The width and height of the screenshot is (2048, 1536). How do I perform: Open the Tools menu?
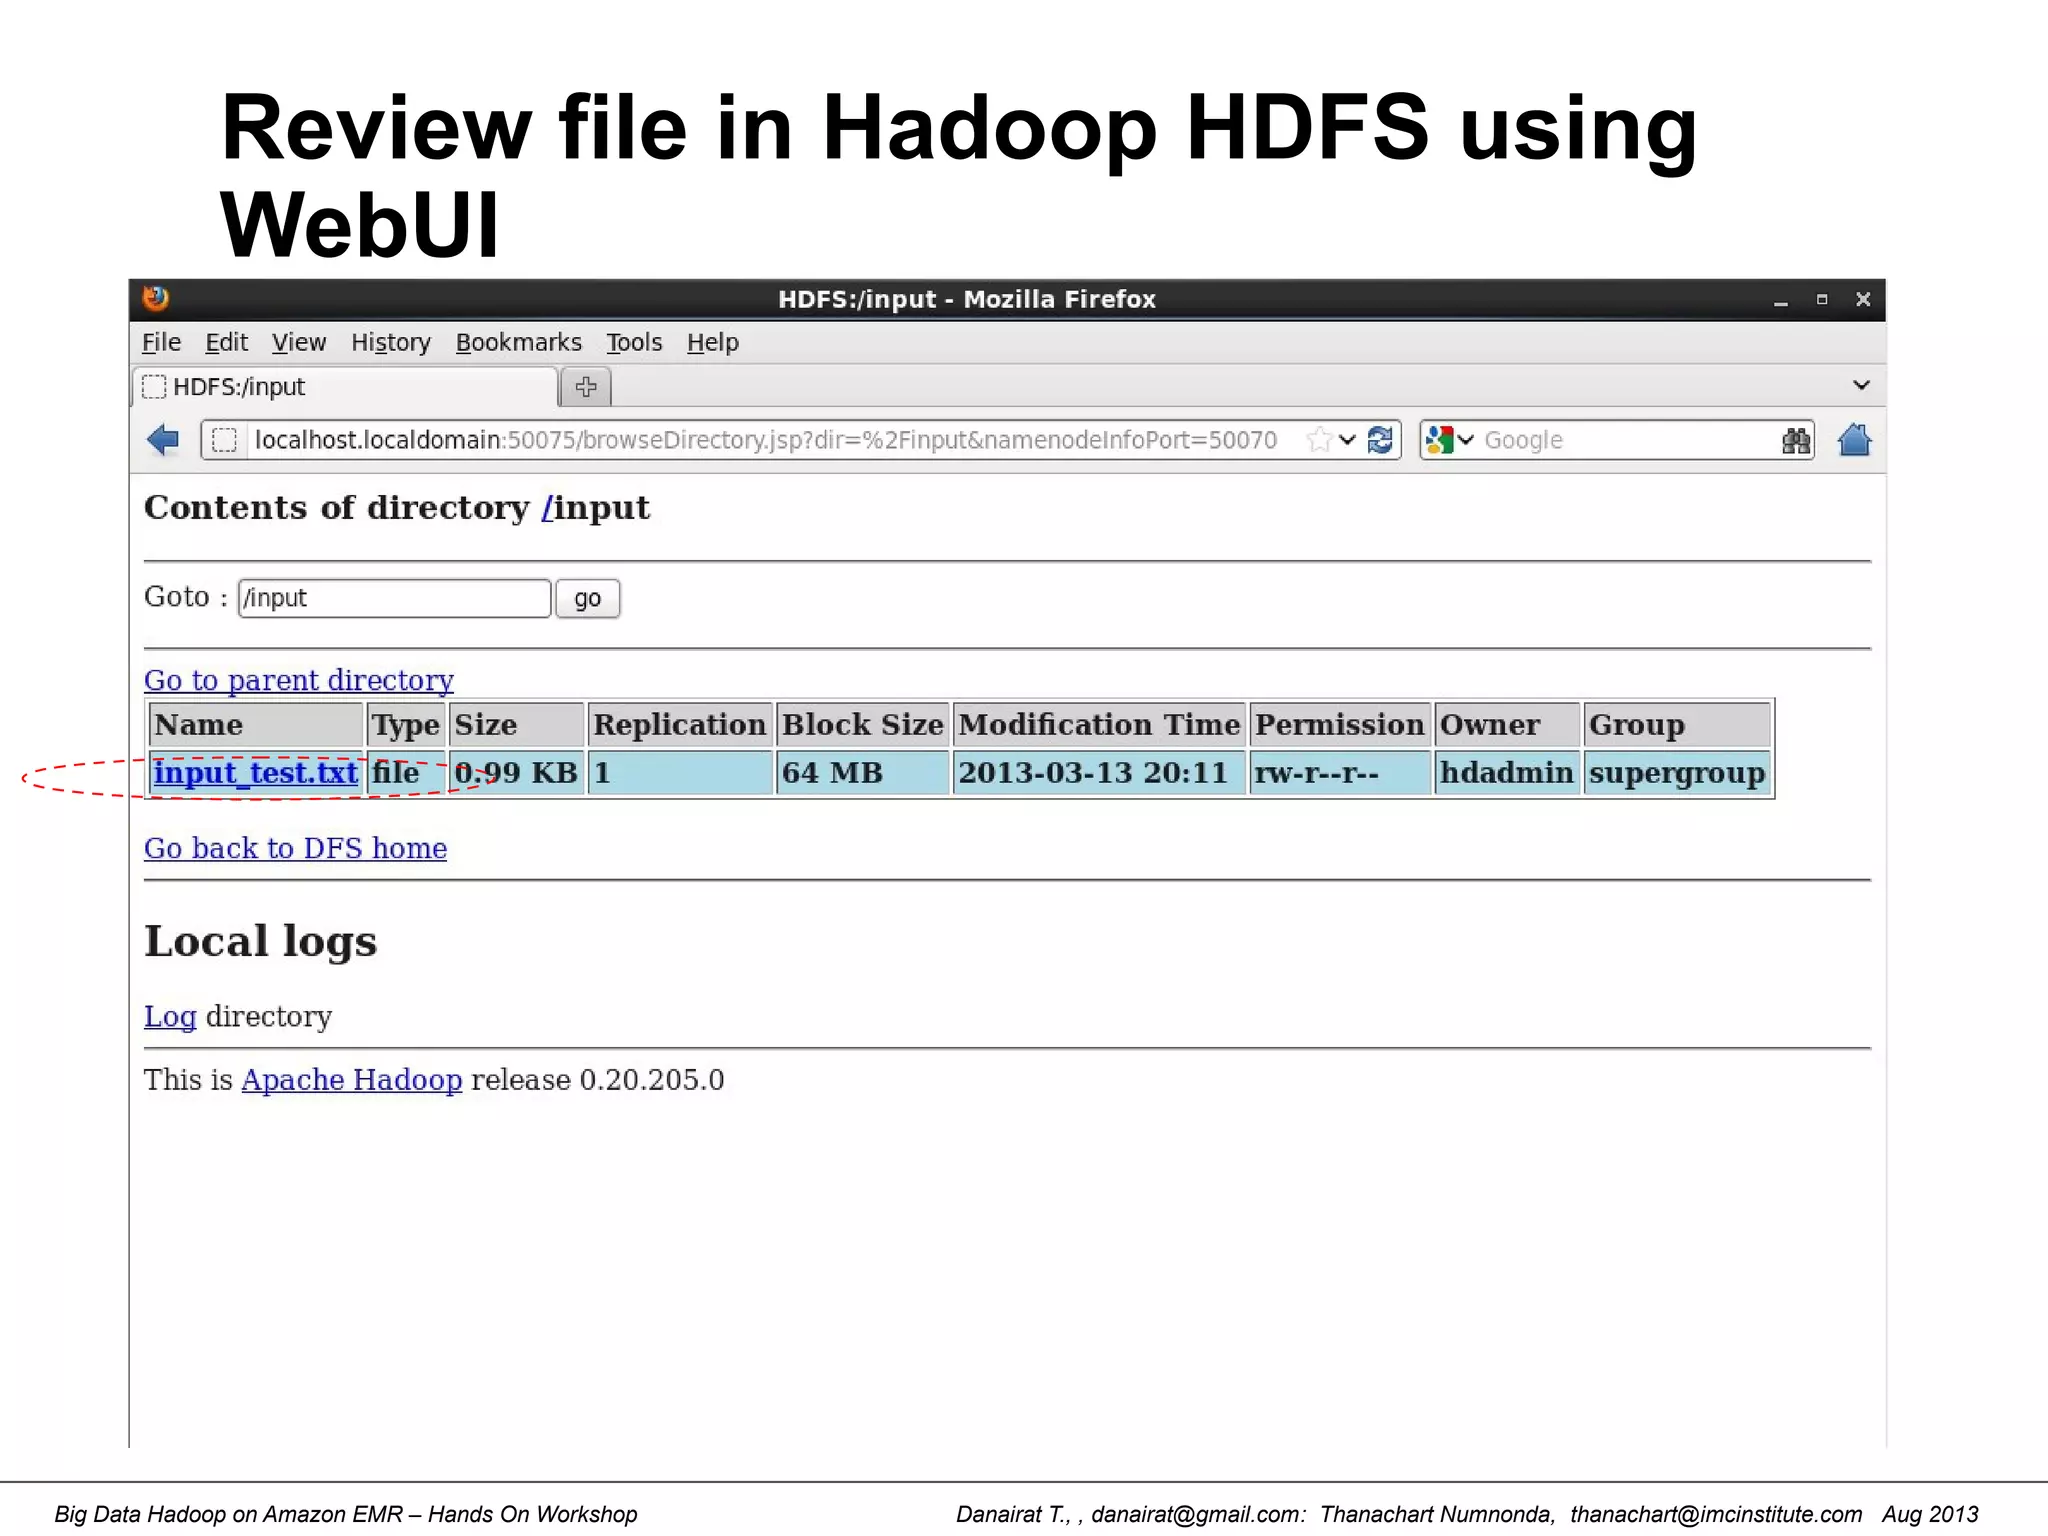click(x=634, y=342)
